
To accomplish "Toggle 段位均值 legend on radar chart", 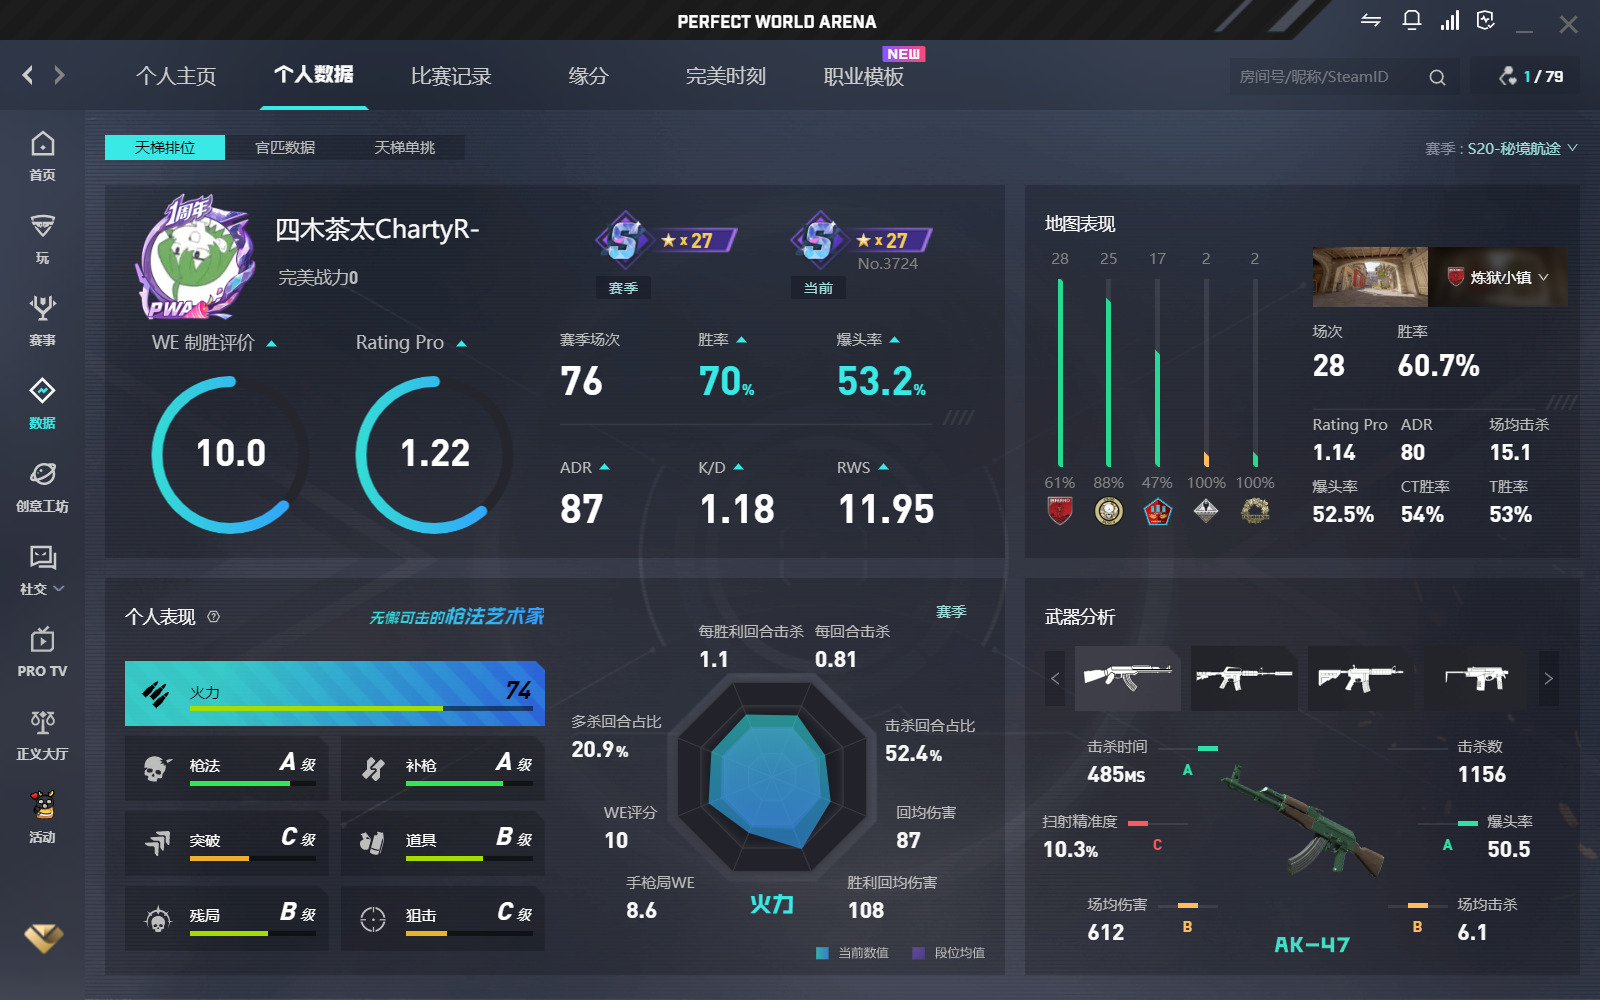I will coord(948,953).
